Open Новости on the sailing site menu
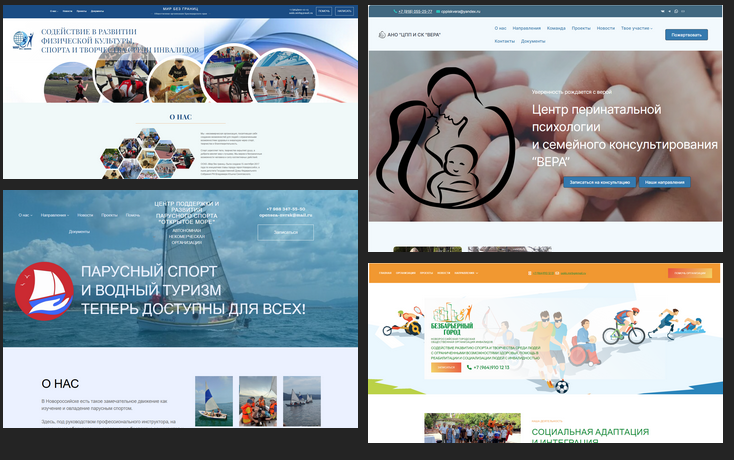This screenshot has width=734, height=460. (x=85, y=215)
